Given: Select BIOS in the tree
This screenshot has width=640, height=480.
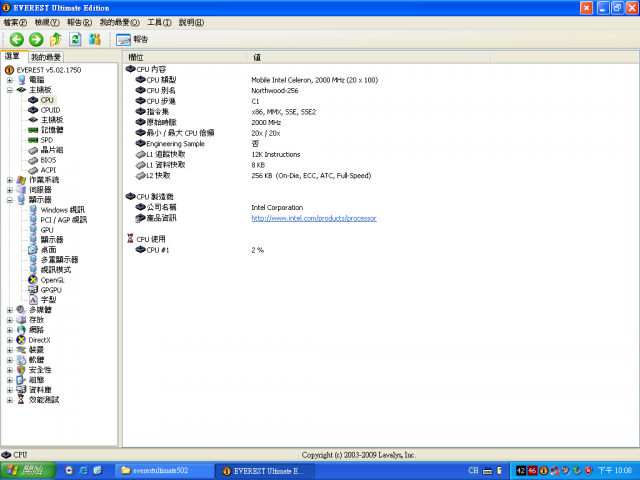Looking at the screenshot, I should pyautogui.click(x=48, y=160).
